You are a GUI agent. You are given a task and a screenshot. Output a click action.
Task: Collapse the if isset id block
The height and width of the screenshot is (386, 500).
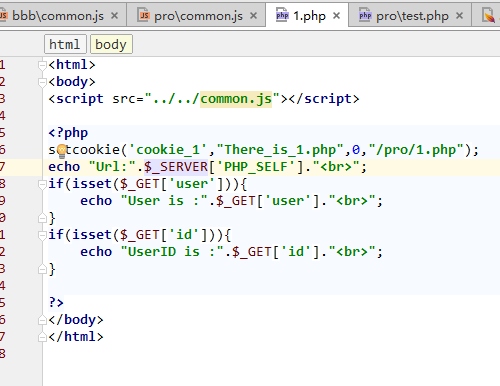tap(42, 235)
